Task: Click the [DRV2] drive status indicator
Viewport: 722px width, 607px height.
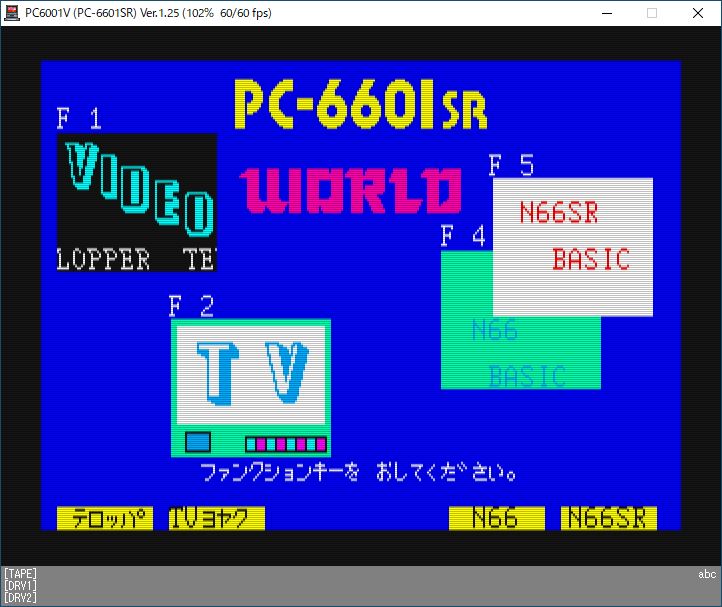Action: tap(19, 598)
